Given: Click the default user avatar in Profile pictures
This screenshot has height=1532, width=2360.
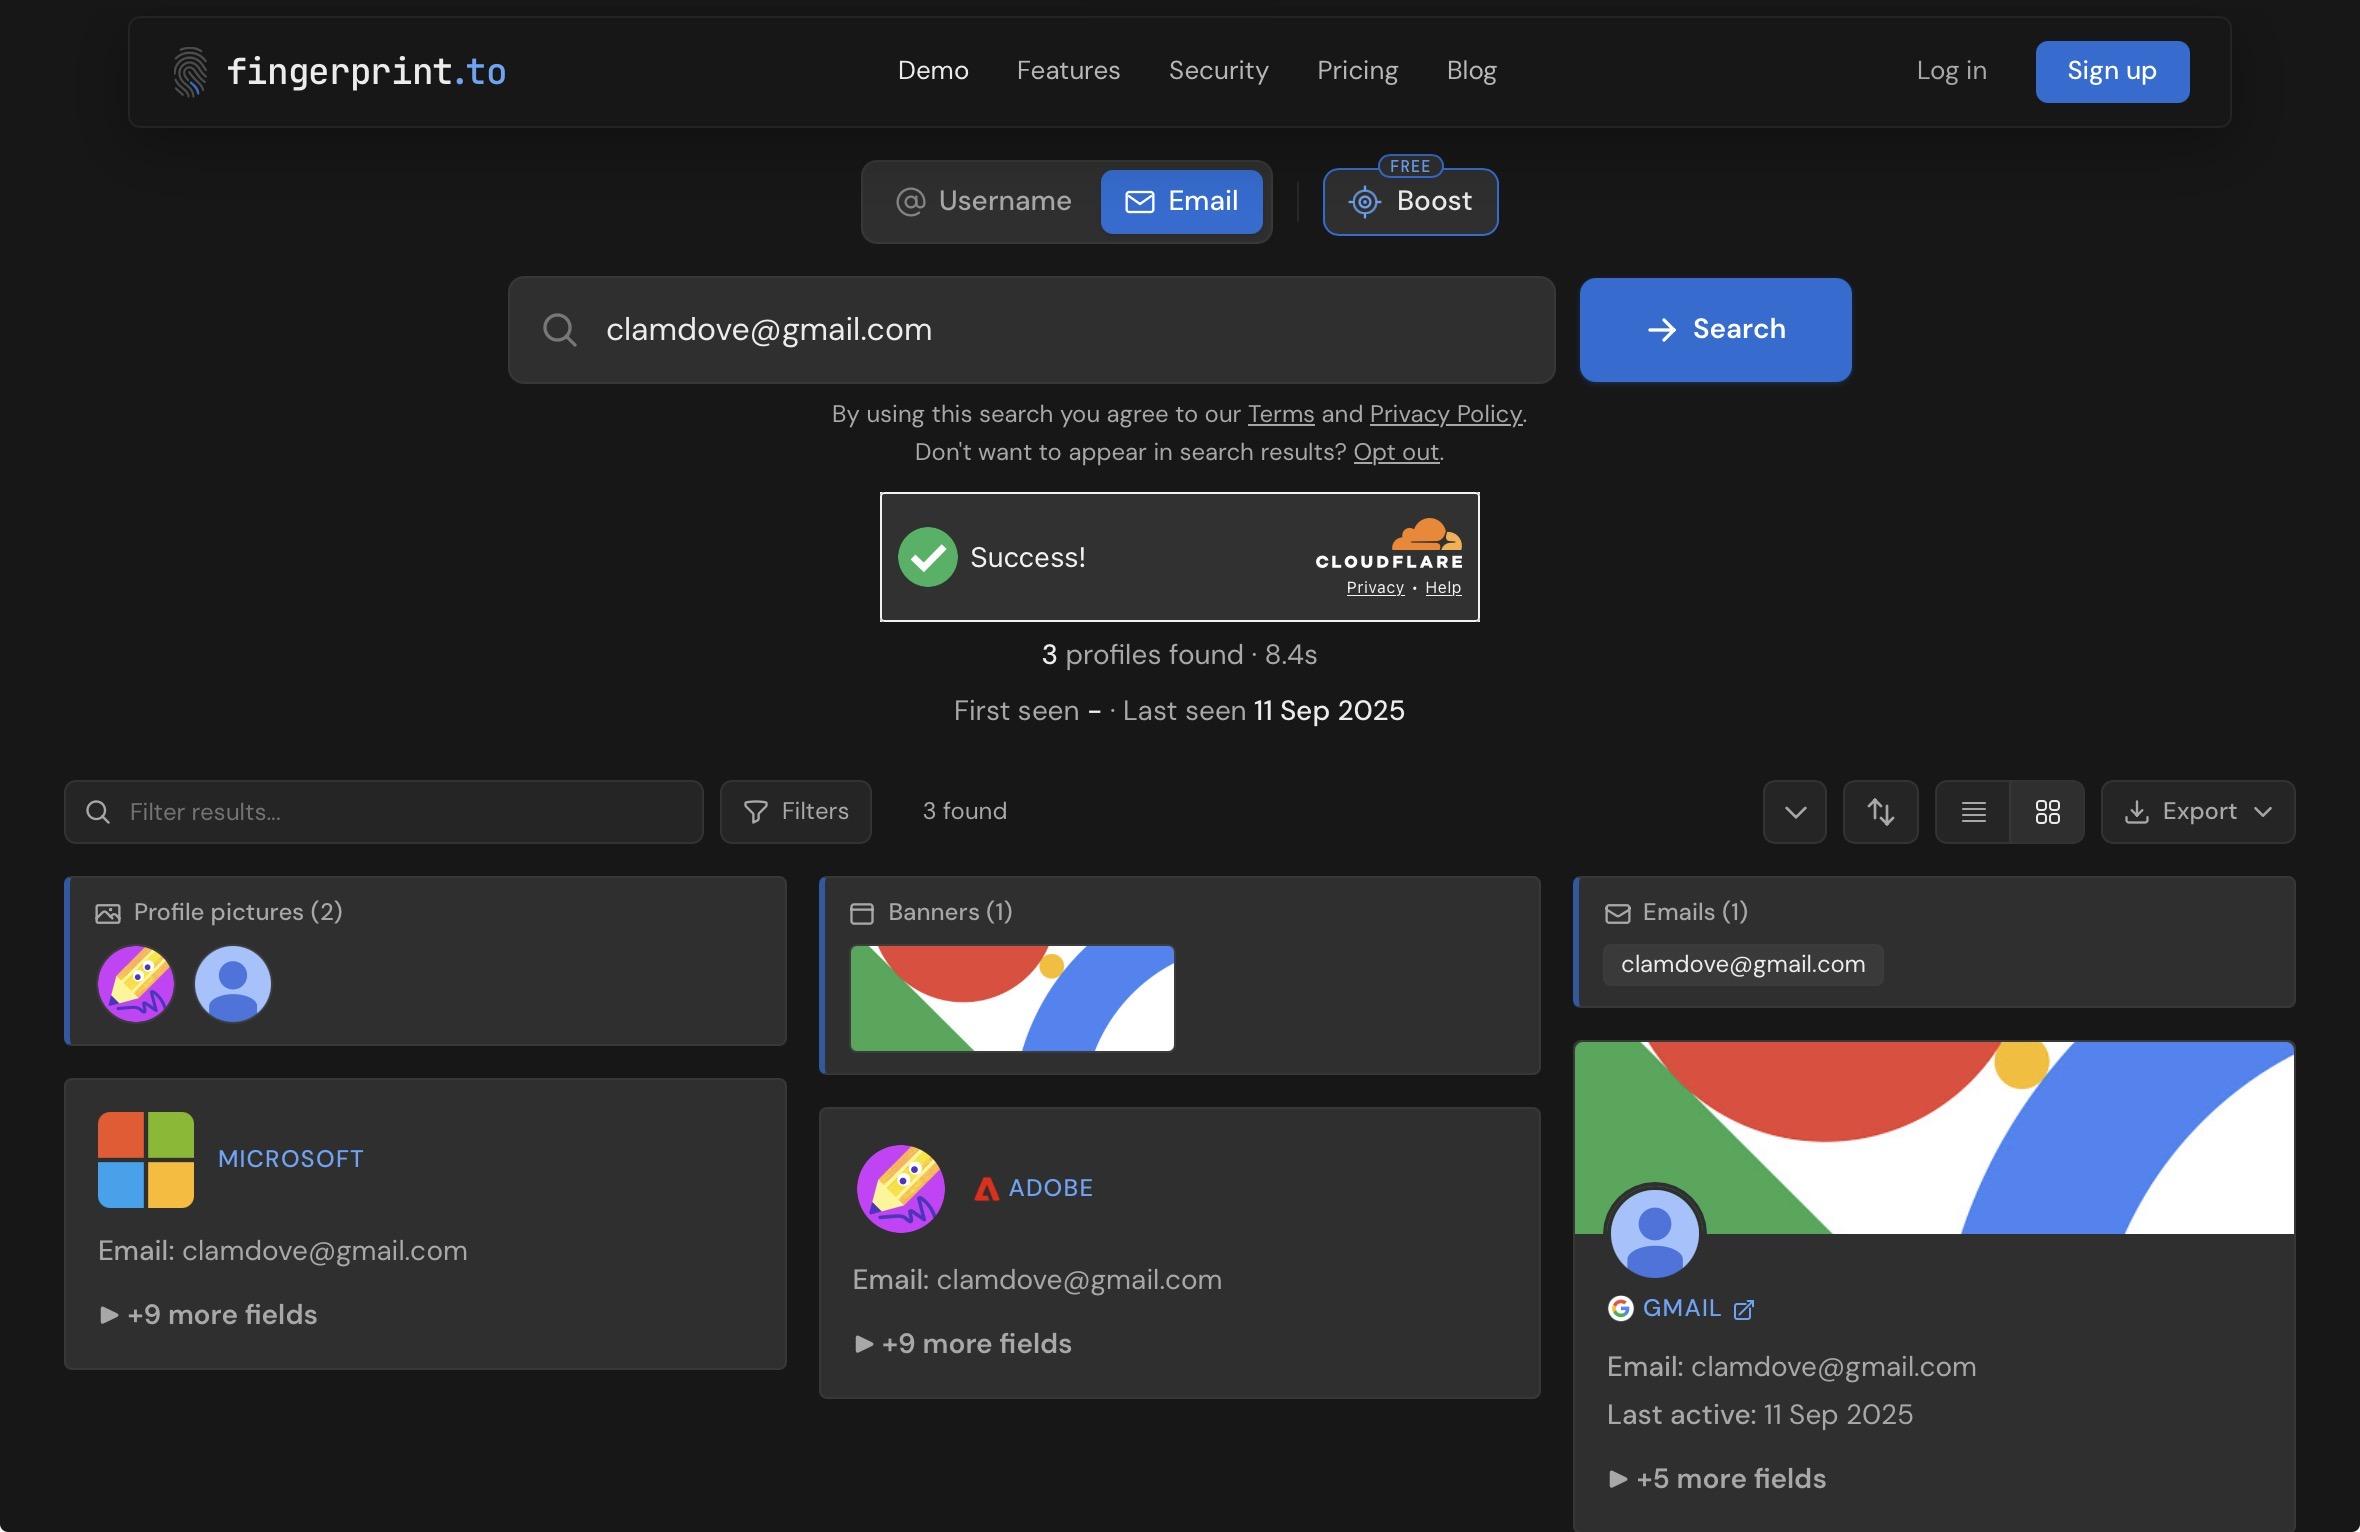Looking at the screenshot, I should pos(232,984).
